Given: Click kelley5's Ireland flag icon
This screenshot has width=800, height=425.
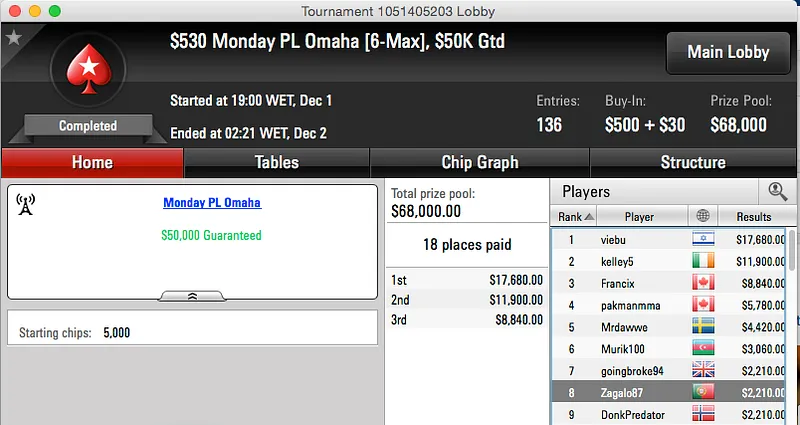Looking at the screenshot, I should (x=704, y=262).
